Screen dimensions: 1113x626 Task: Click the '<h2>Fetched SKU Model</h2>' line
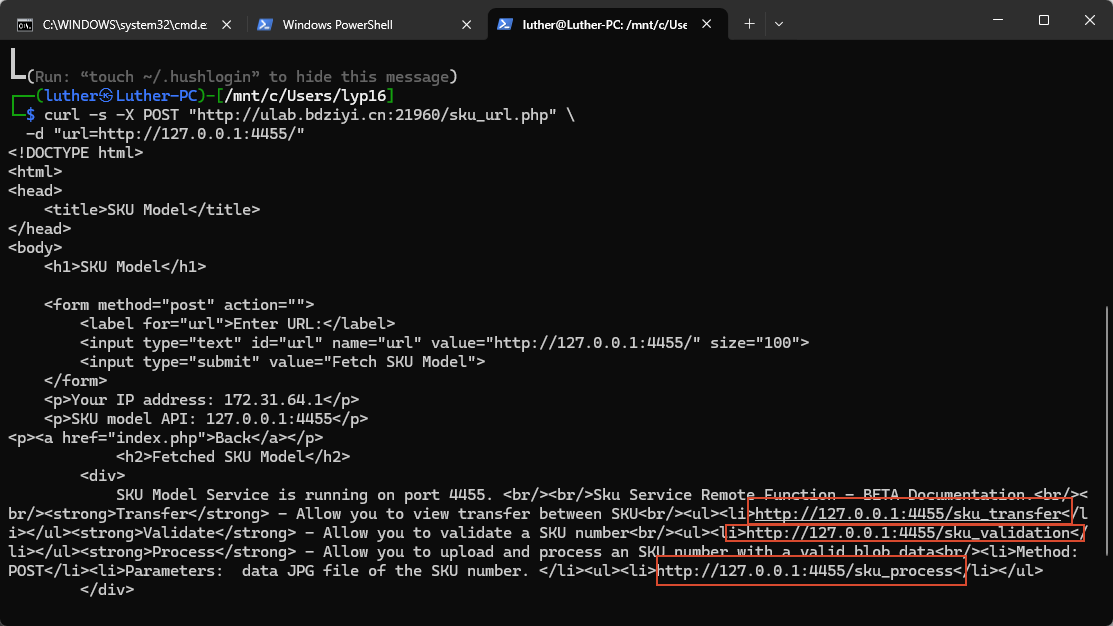(x=233, y=457)
